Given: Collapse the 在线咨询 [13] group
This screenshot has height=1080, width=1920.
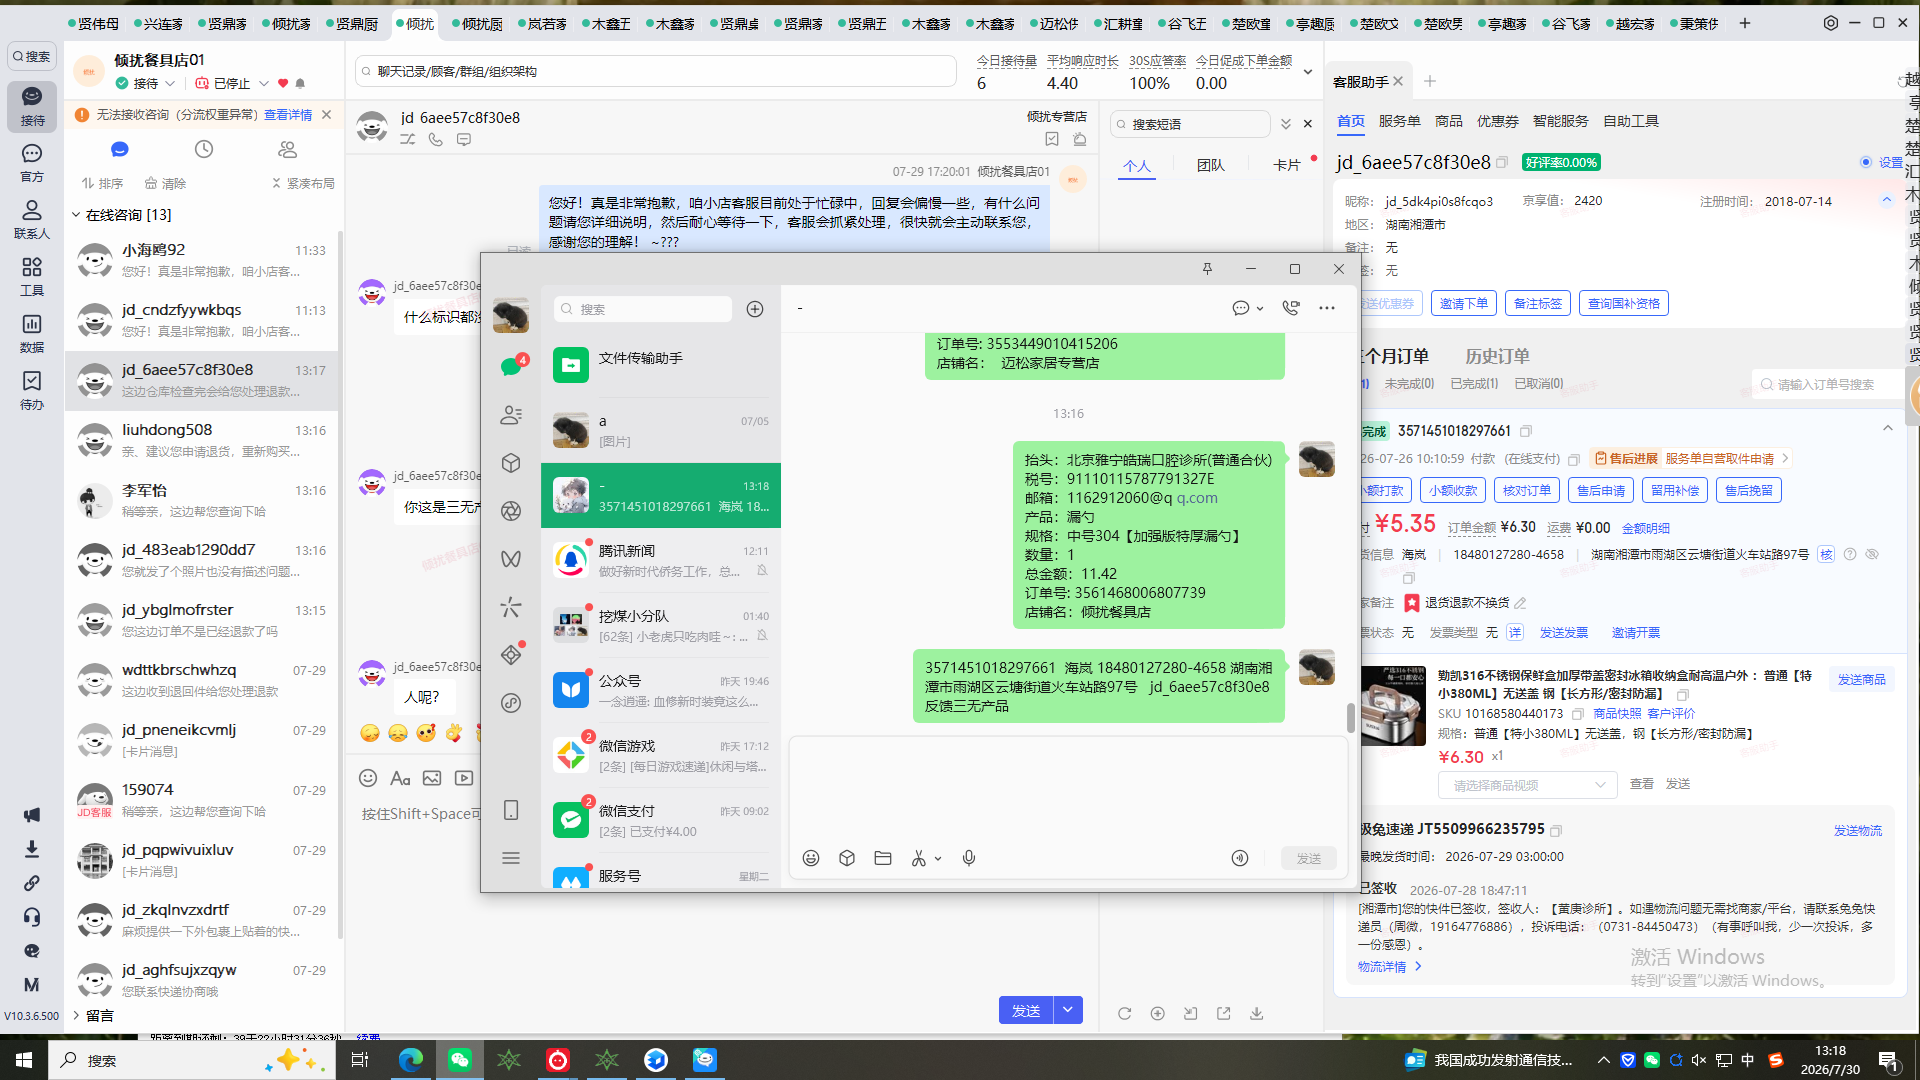Looking at the screenshot, I should coord(76,215).
